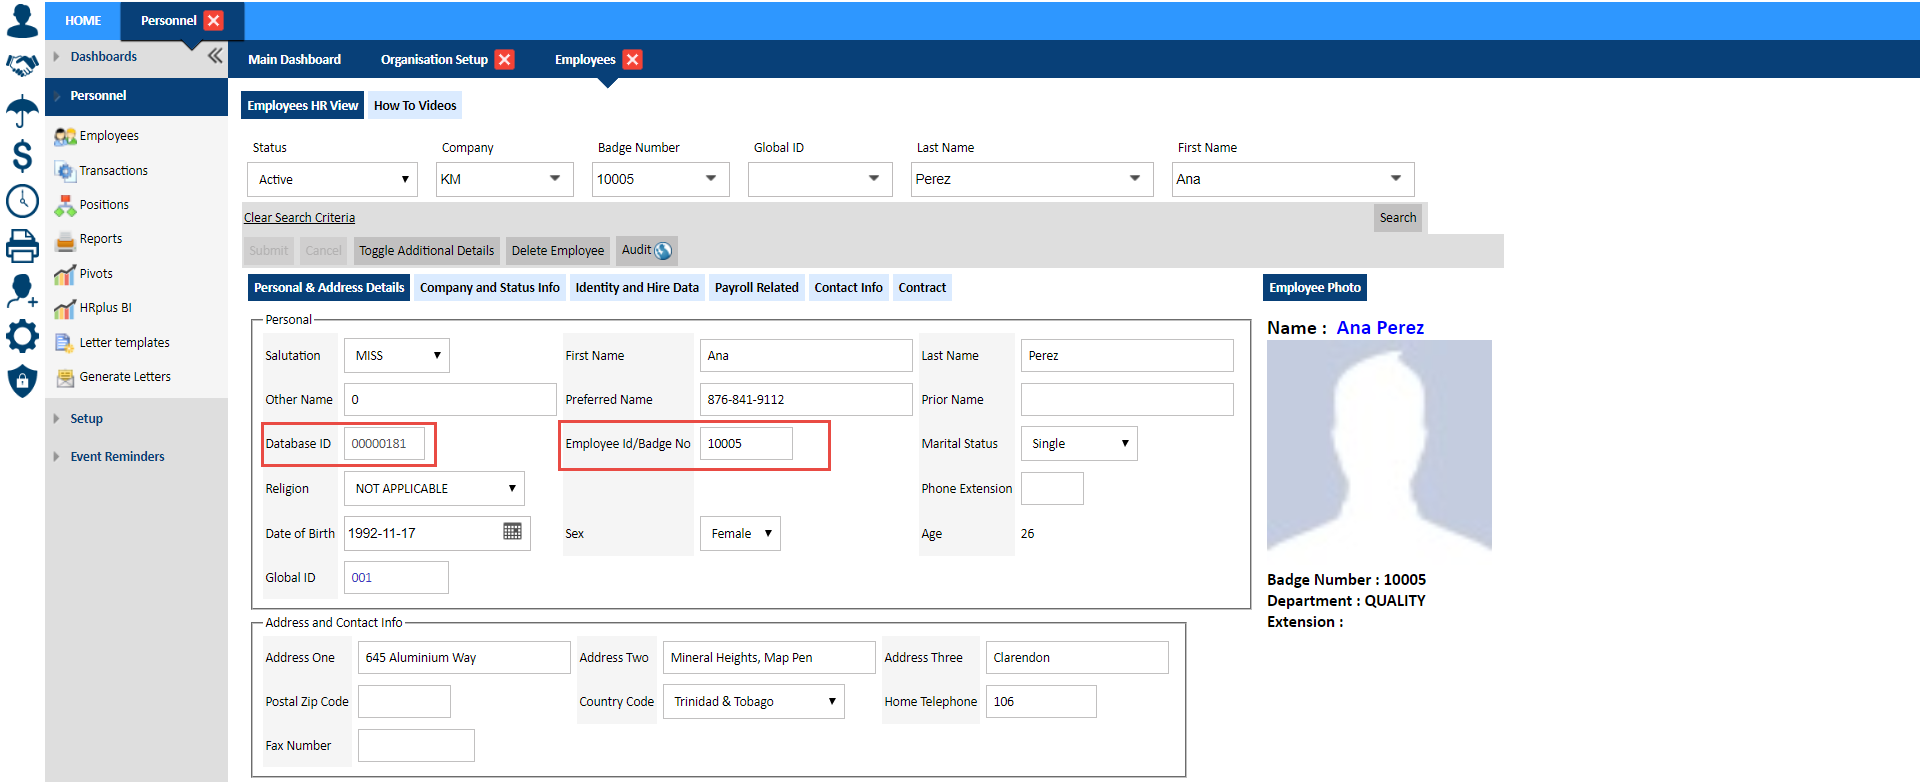Click the handshake icon in left rail

coord(22,66)
